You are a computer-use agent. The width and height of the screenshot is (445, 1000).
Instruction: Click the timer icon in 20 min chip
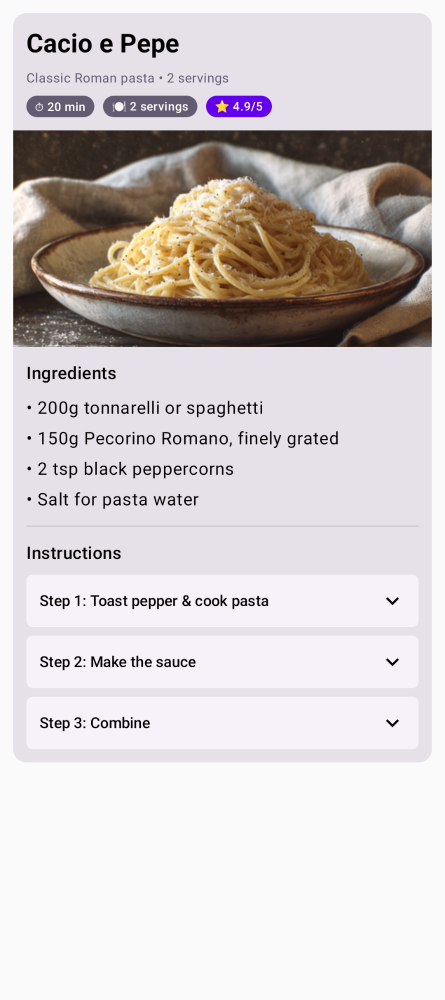(x=40, y=107)
